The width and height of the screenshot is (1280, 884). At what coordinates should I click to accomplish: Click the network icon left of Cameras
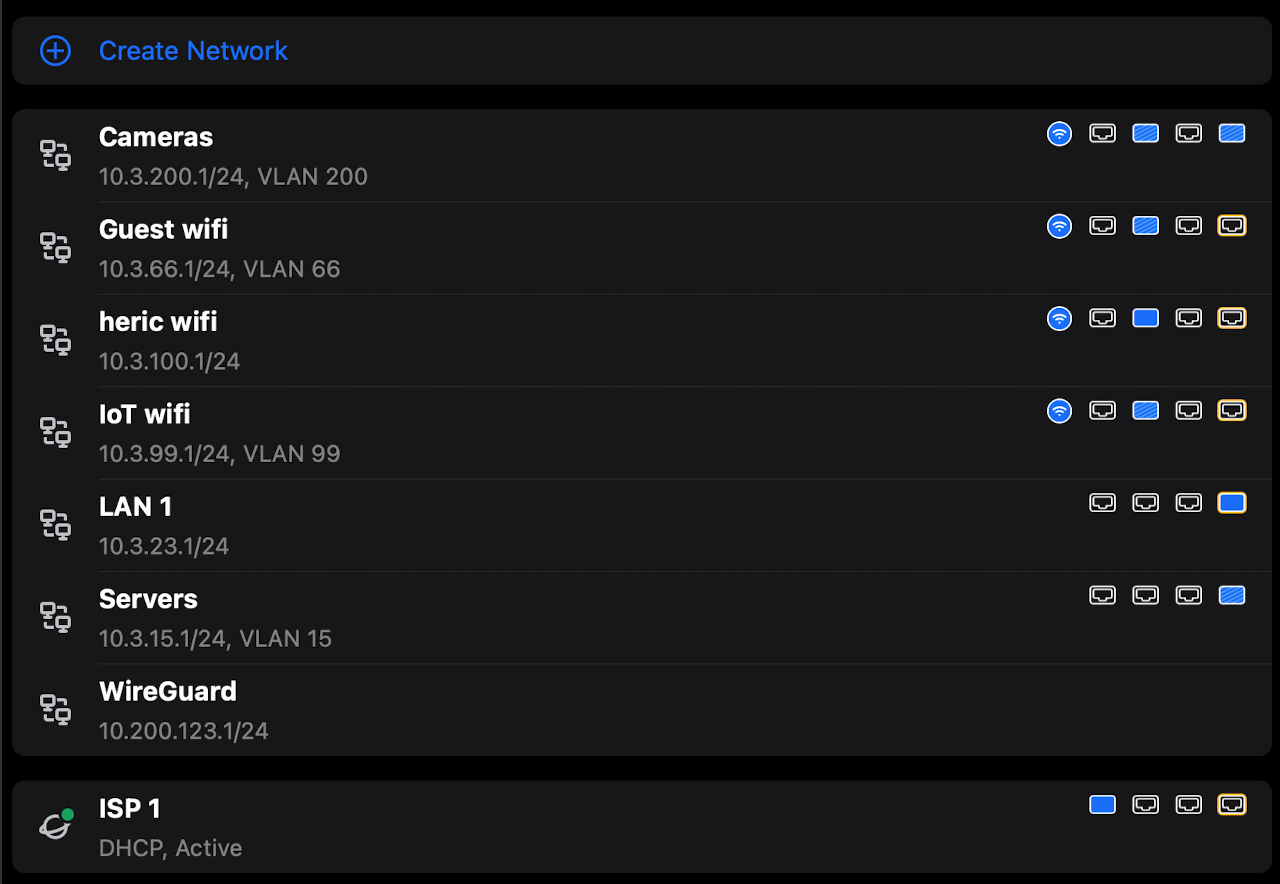tap(55, 155)
